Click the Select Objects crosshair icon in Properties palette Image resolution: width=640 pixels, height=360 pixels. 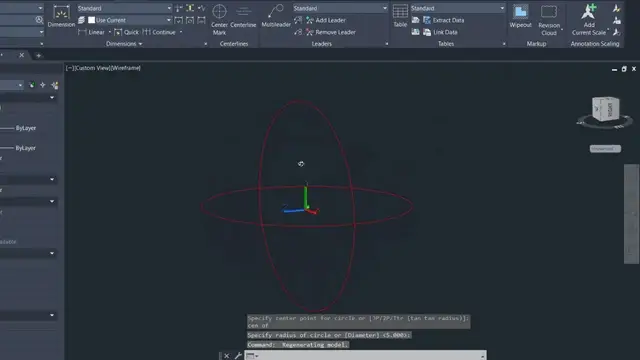[x=43, y=85]
